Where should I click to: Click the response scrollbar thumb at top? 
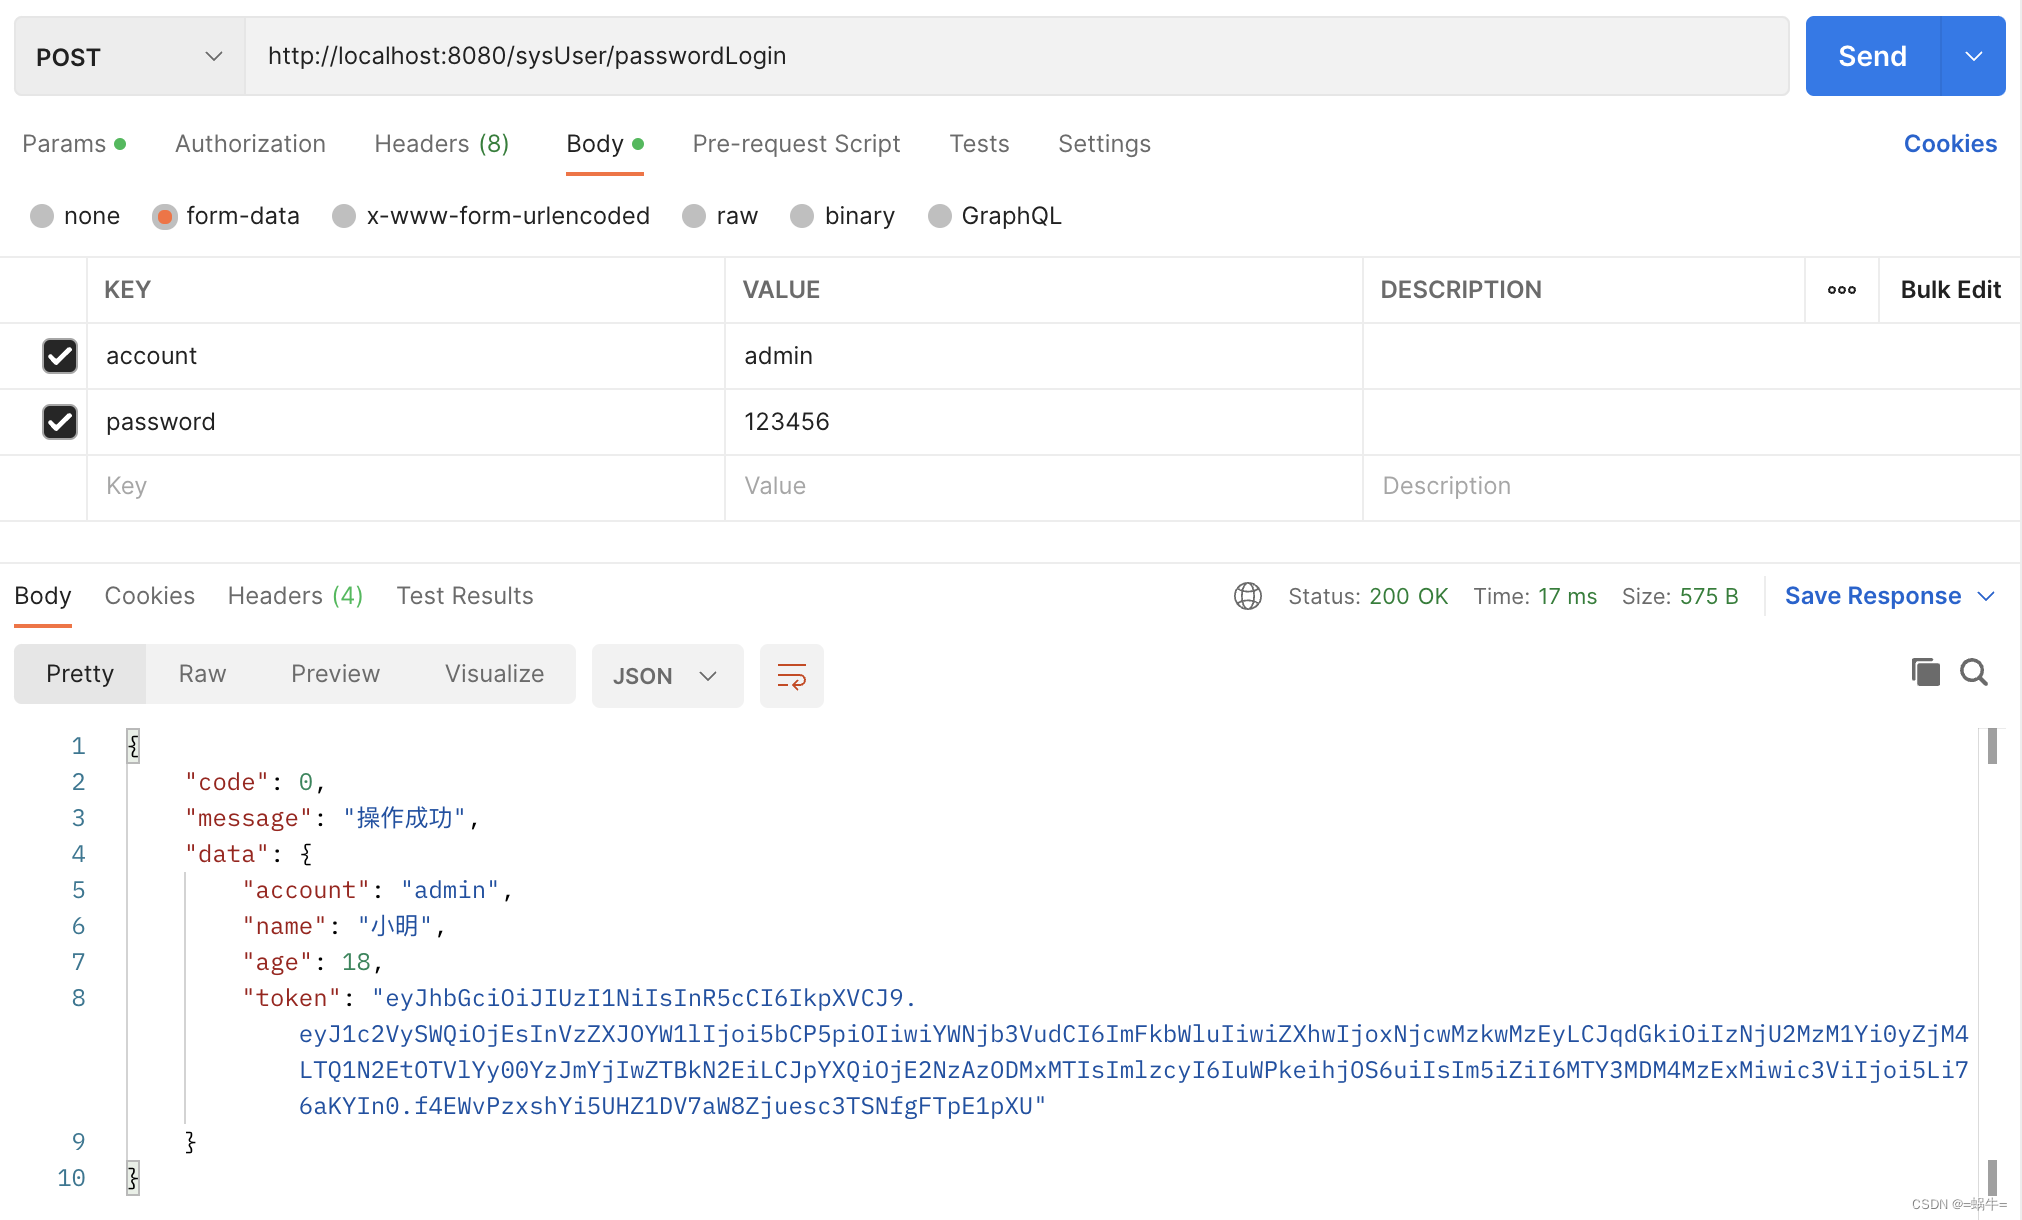click(x=1992, y=746)
